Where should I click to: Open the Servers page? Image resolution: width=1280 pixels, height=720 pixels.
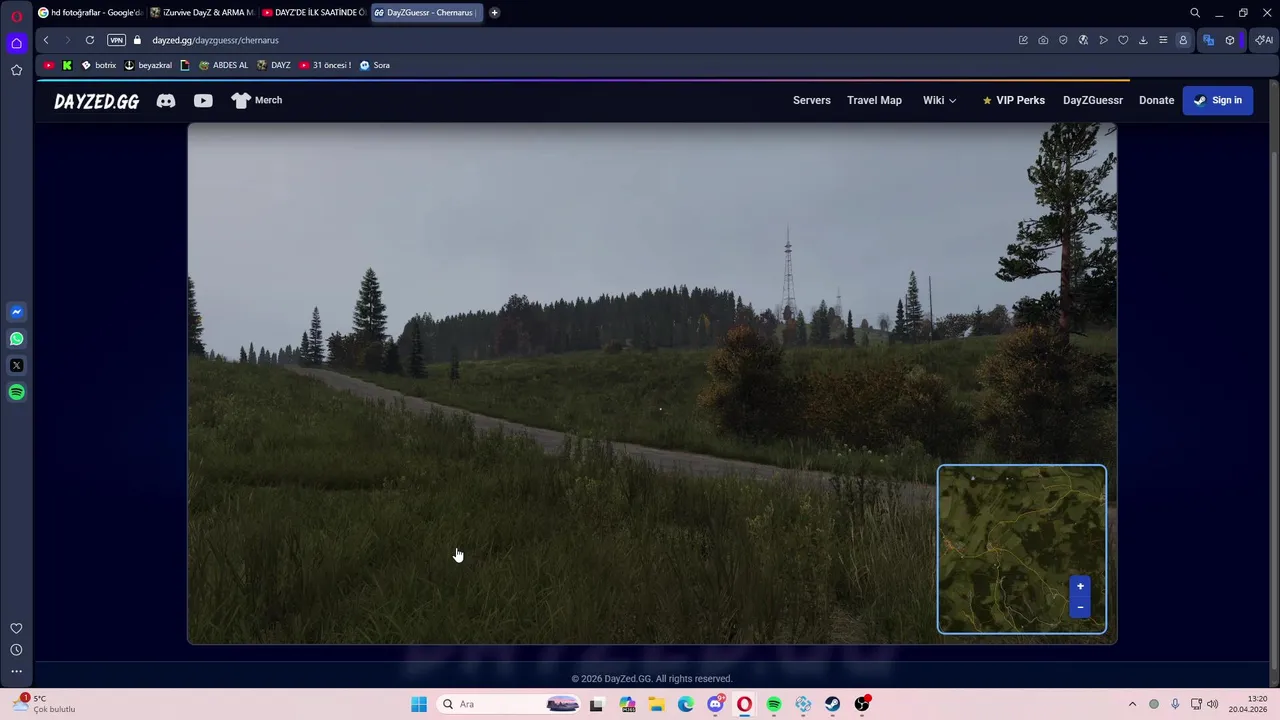[x=812, y=100]
